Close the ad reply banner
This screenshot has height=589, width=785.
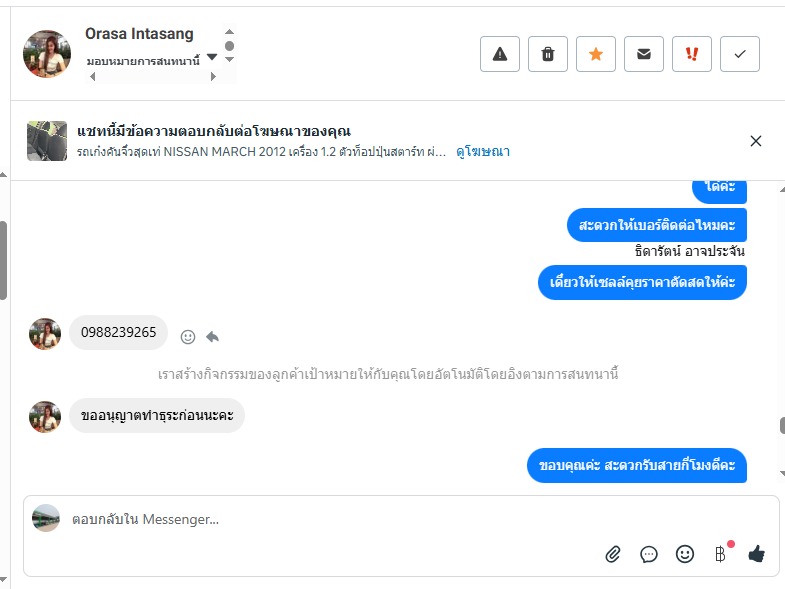[x=756, y=141]
